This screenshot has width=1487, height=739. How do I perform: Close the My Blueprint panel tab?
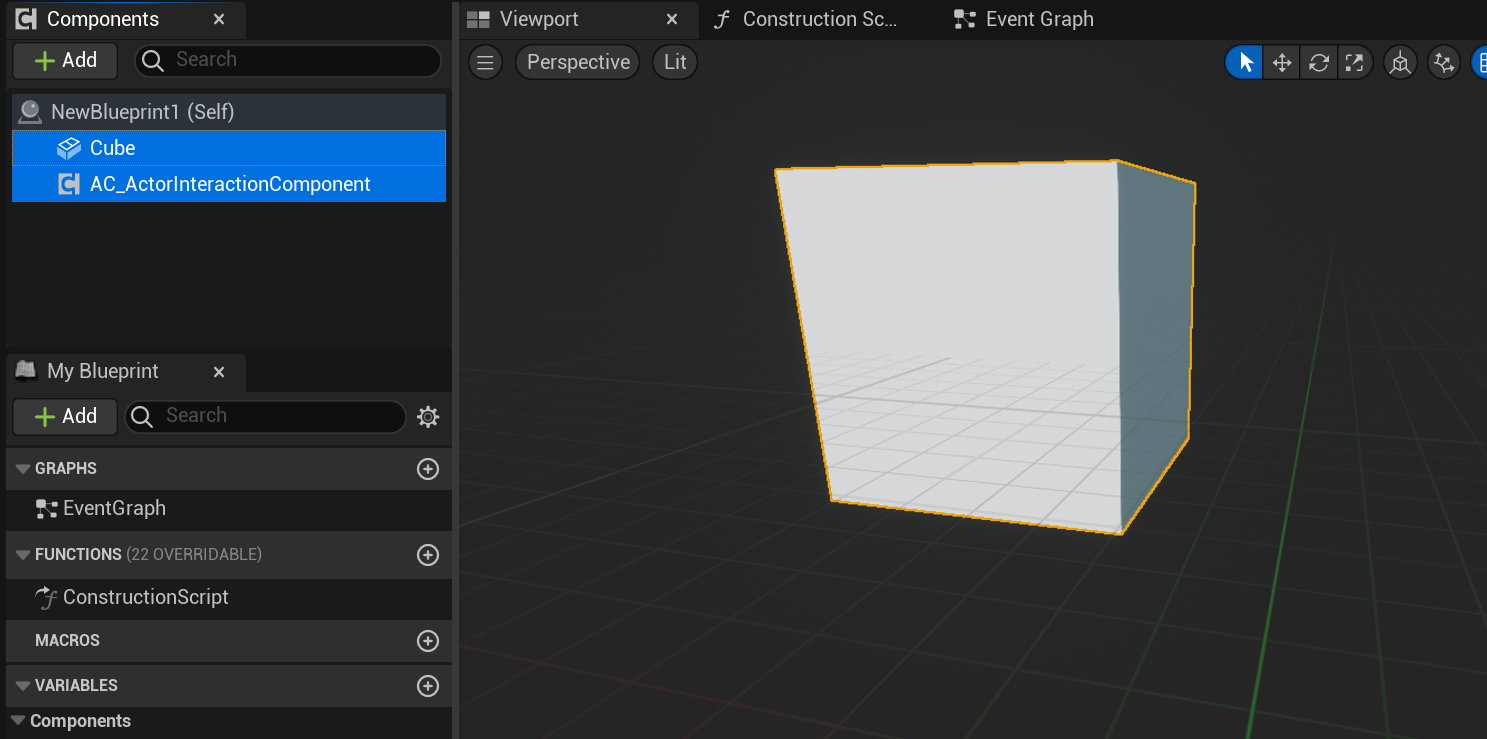[219, 371]
